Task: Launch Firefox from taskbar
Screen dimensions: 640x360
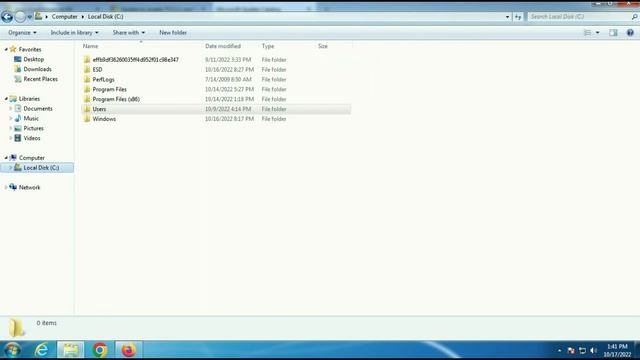Action: pyautogui.click(x=129, y=350)
